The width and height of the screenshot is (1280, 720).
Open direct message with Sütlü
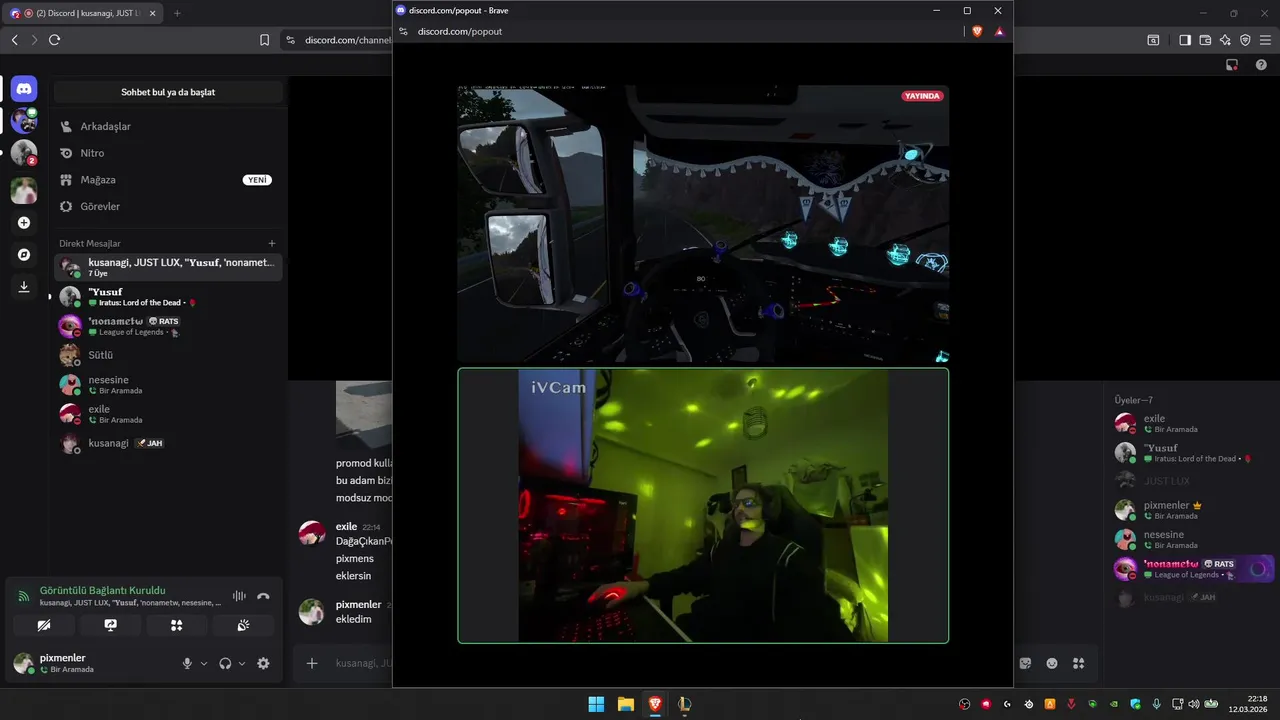168,355
